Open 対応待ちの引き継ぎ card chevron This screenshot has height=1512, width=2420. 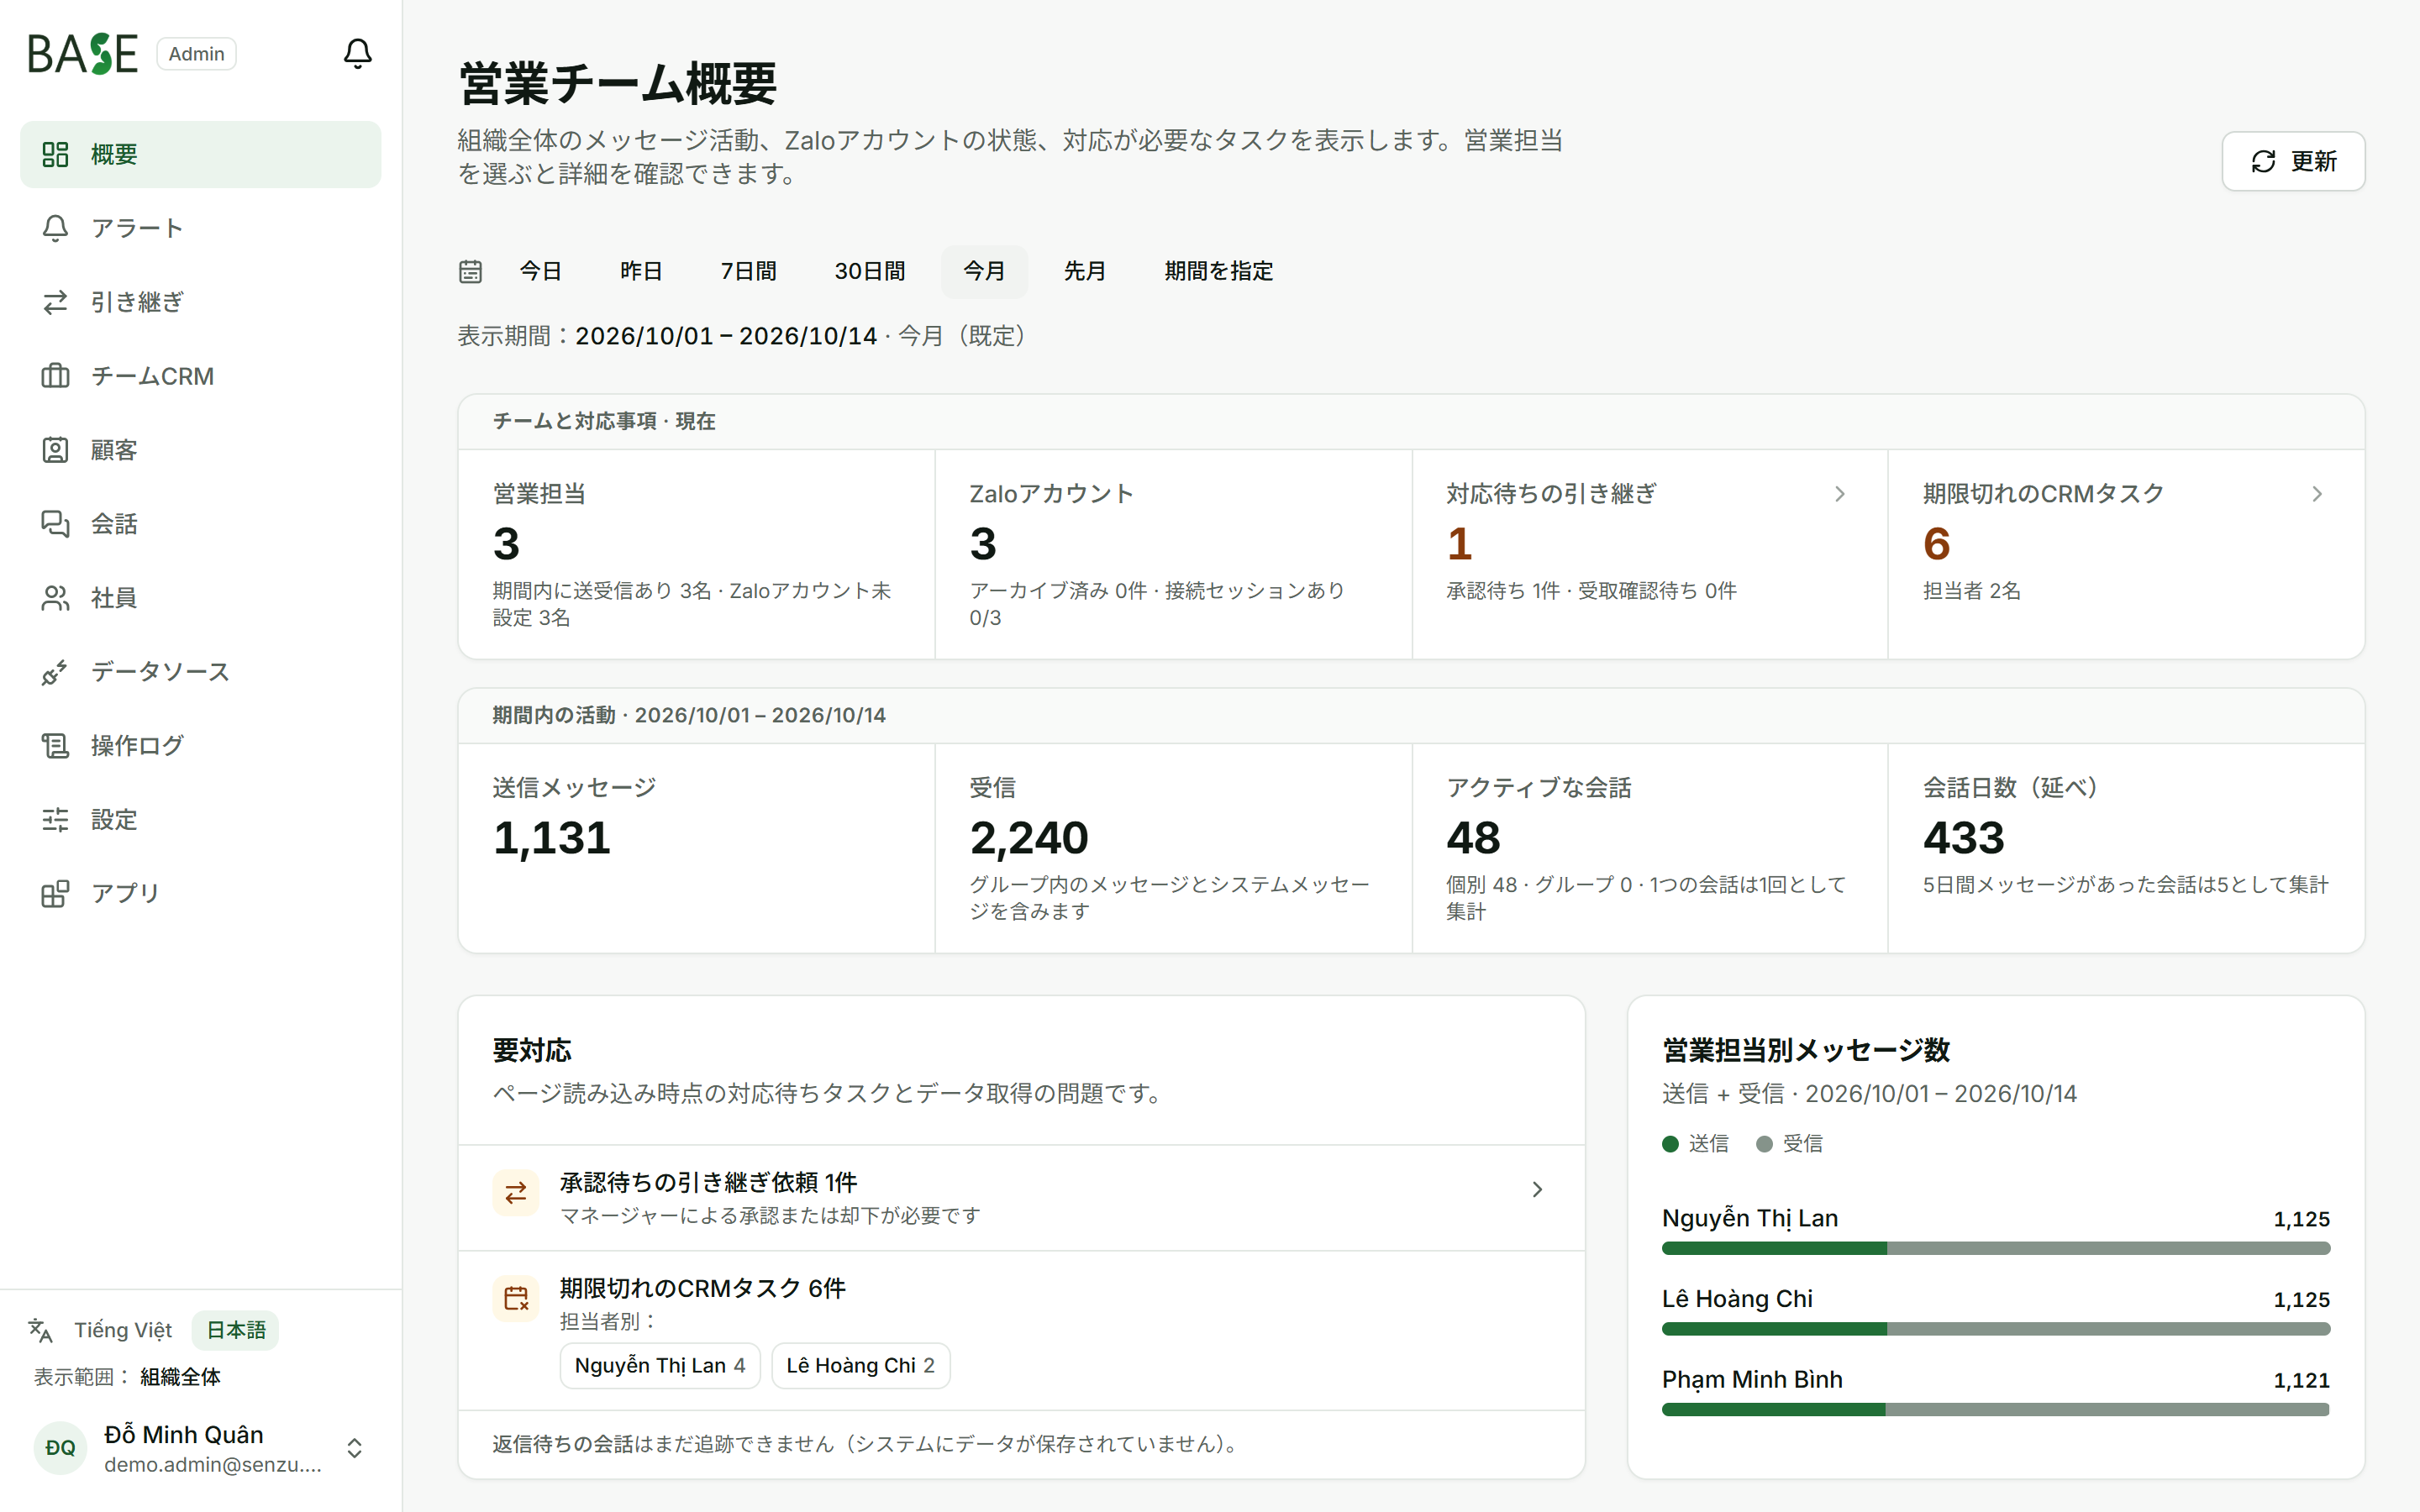click(1840, 494)
